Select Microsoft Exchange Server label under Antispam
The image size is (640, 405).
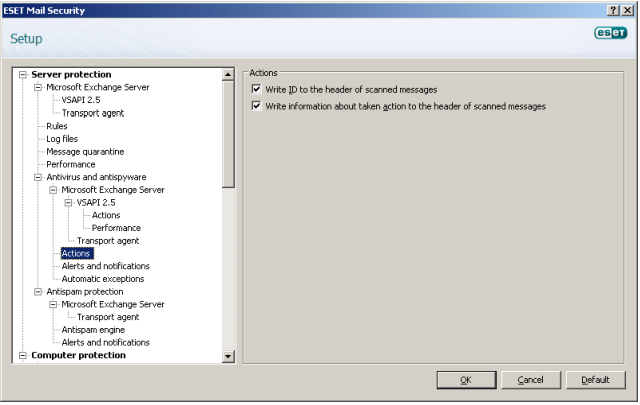coord(113,305)
